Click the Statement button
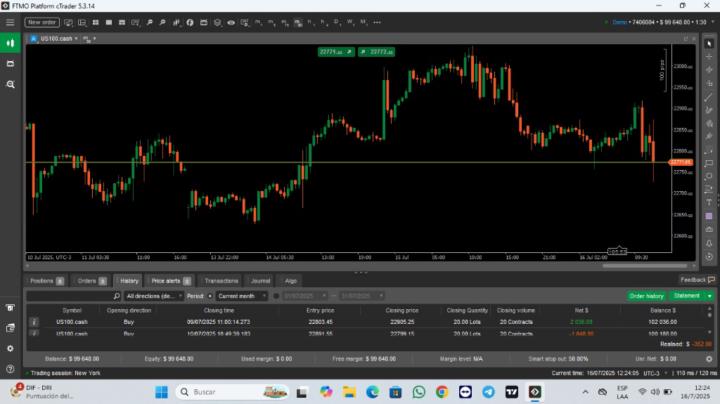720x404 pixels. tap(688, 296)
